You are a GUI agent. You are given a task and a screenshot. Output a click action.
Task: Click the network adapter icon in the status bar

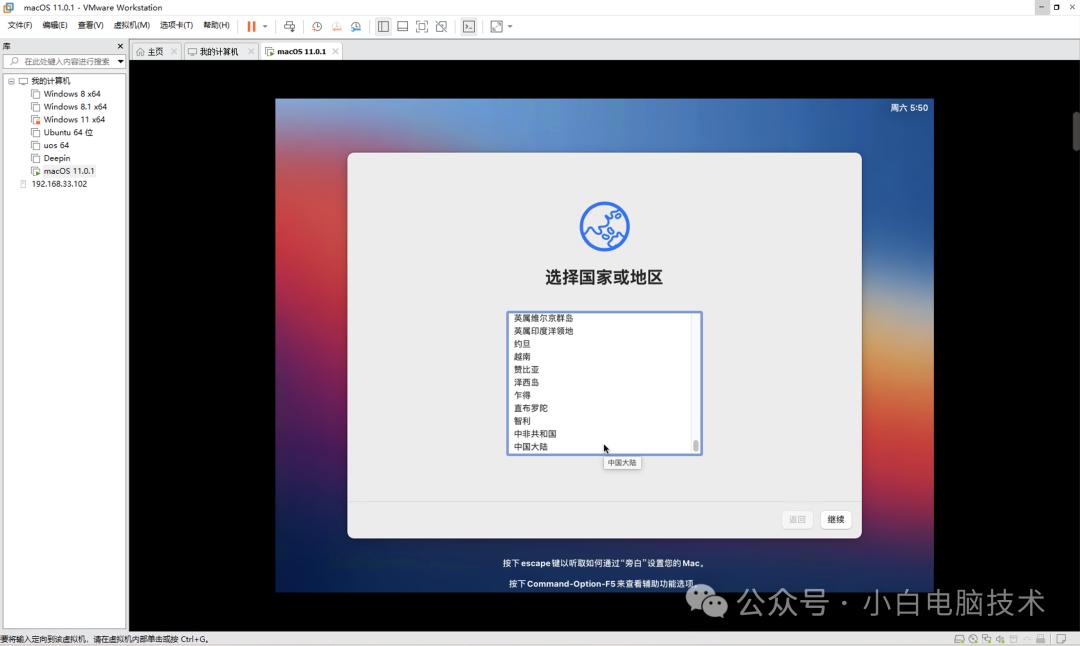click(987, 637)
